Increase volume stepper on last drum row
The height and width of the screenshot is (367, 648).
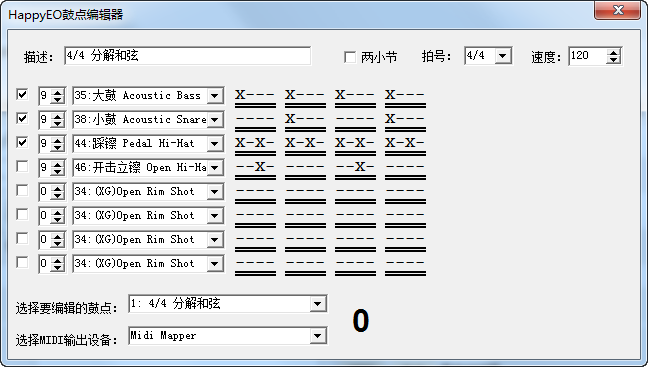[x=57, y=260]
